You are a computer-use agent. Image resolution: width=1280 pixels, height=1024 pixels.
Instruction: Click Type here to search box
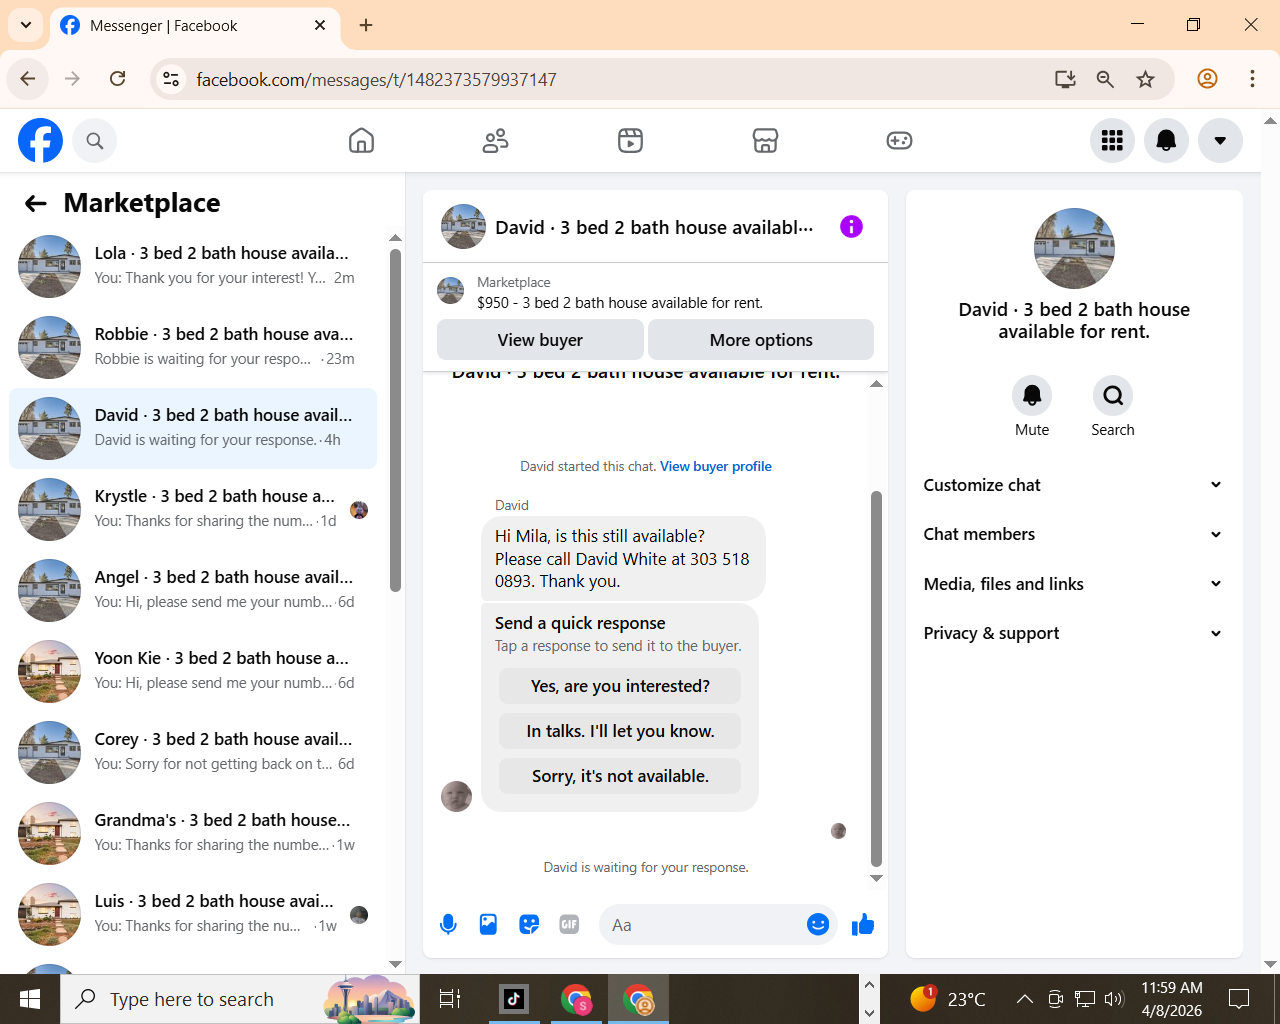point(240,999)
